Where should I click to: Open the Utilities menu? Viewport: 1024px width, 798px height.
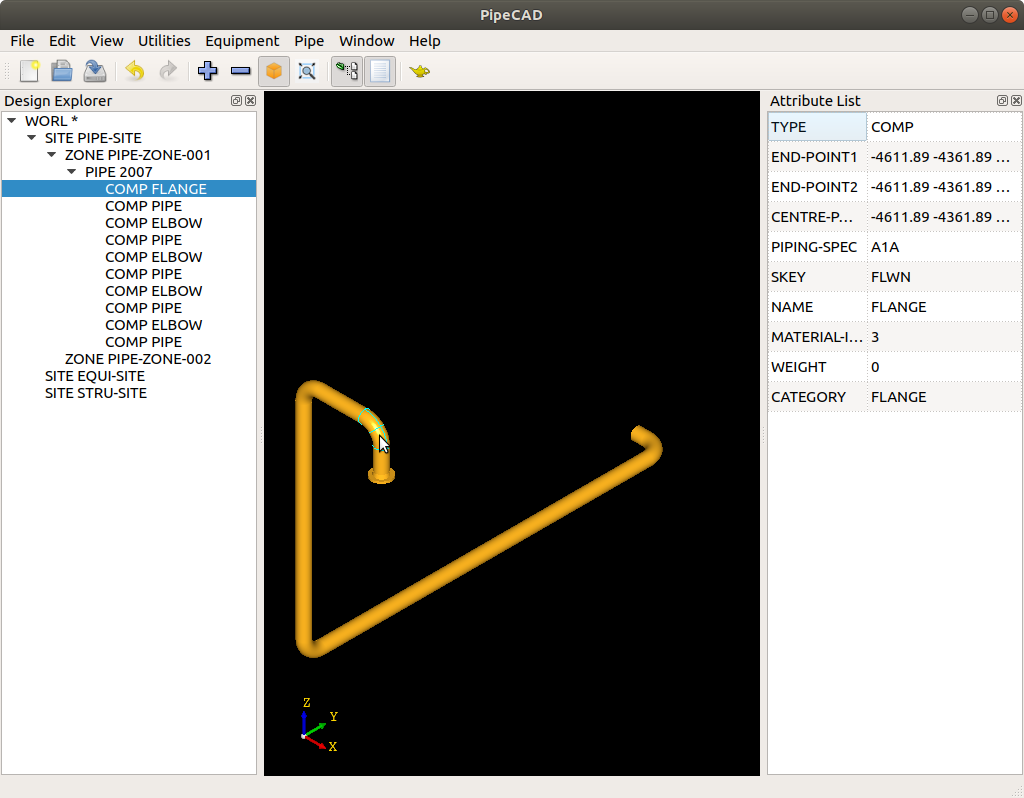pos(164,41)
